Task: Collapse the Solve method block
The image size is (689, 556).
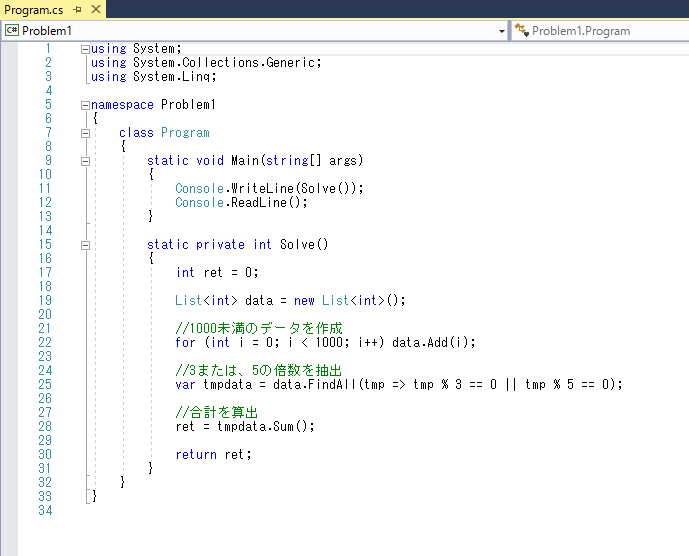Action: tap(85, 245)
